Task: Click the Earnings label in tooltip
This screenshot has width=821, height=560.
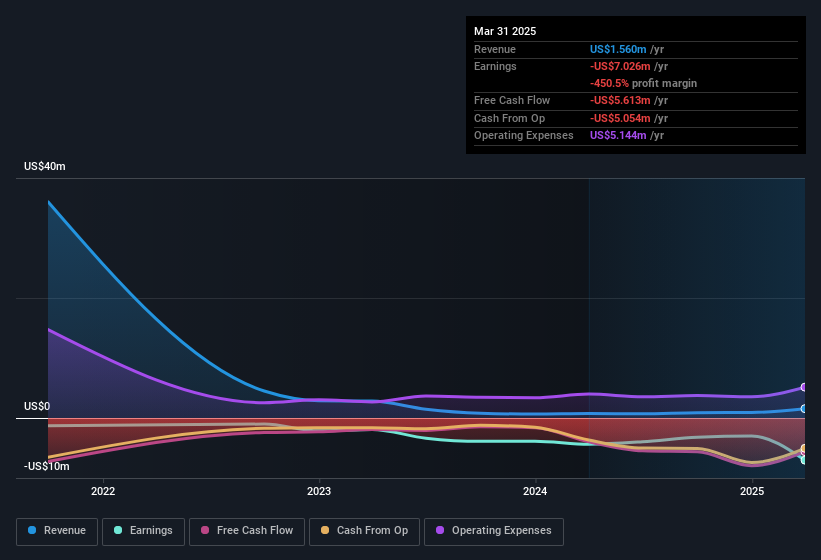Action: click(495, 66)
